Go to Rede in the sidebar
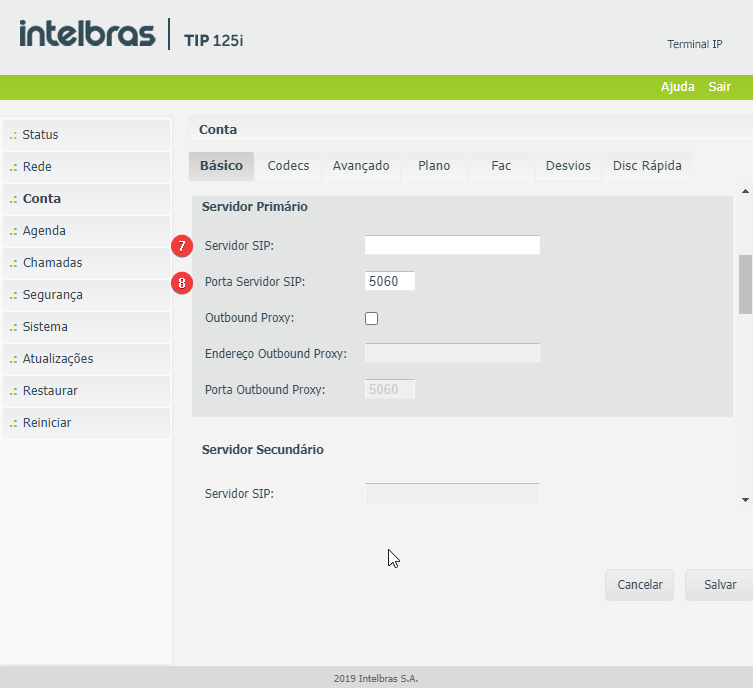Screen dimensions: 753x688 point(87,167)
